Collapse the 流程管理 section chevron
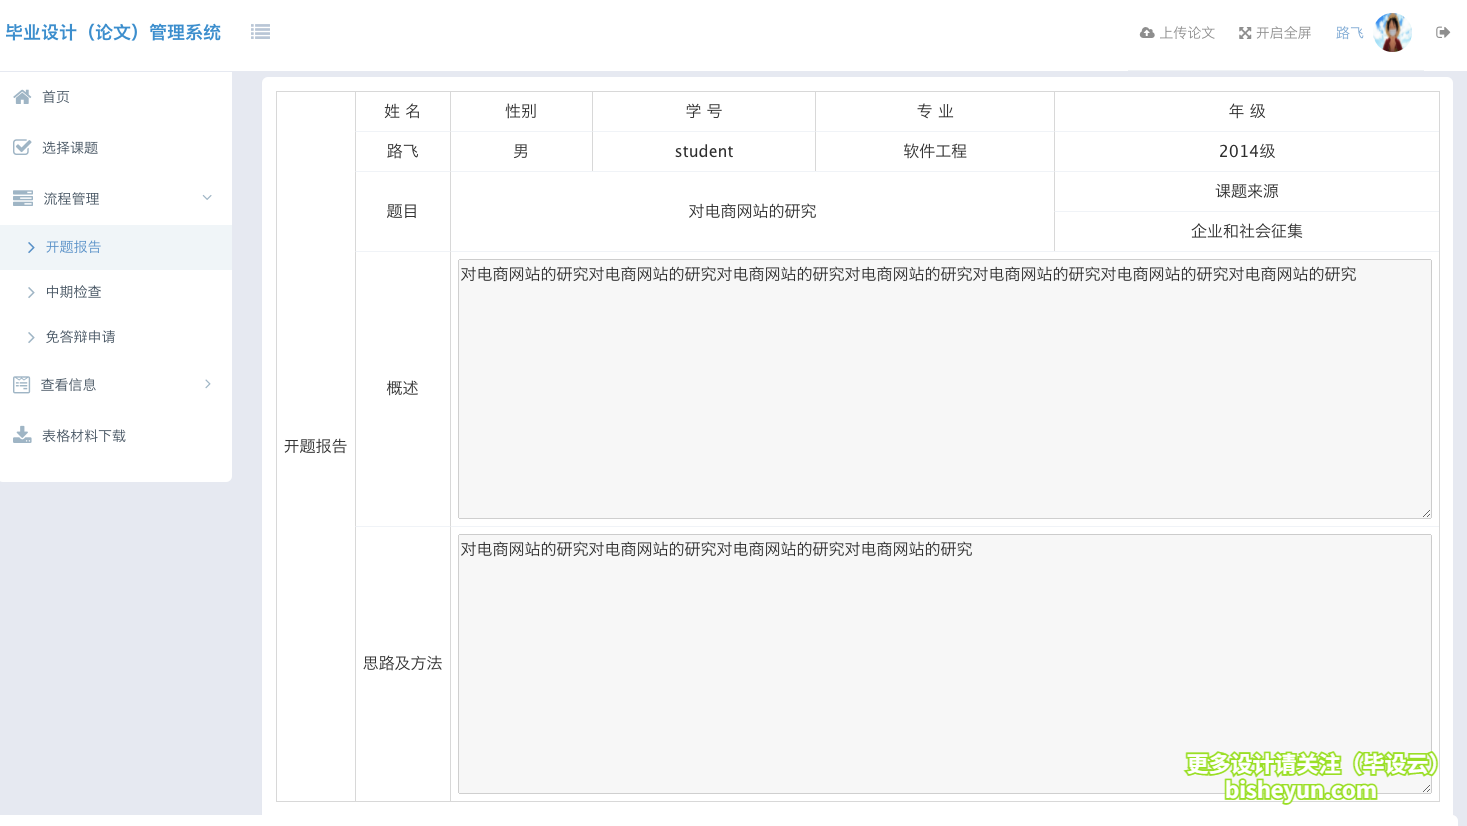The width and height of the screenshot is (1467, 826). 207,198
